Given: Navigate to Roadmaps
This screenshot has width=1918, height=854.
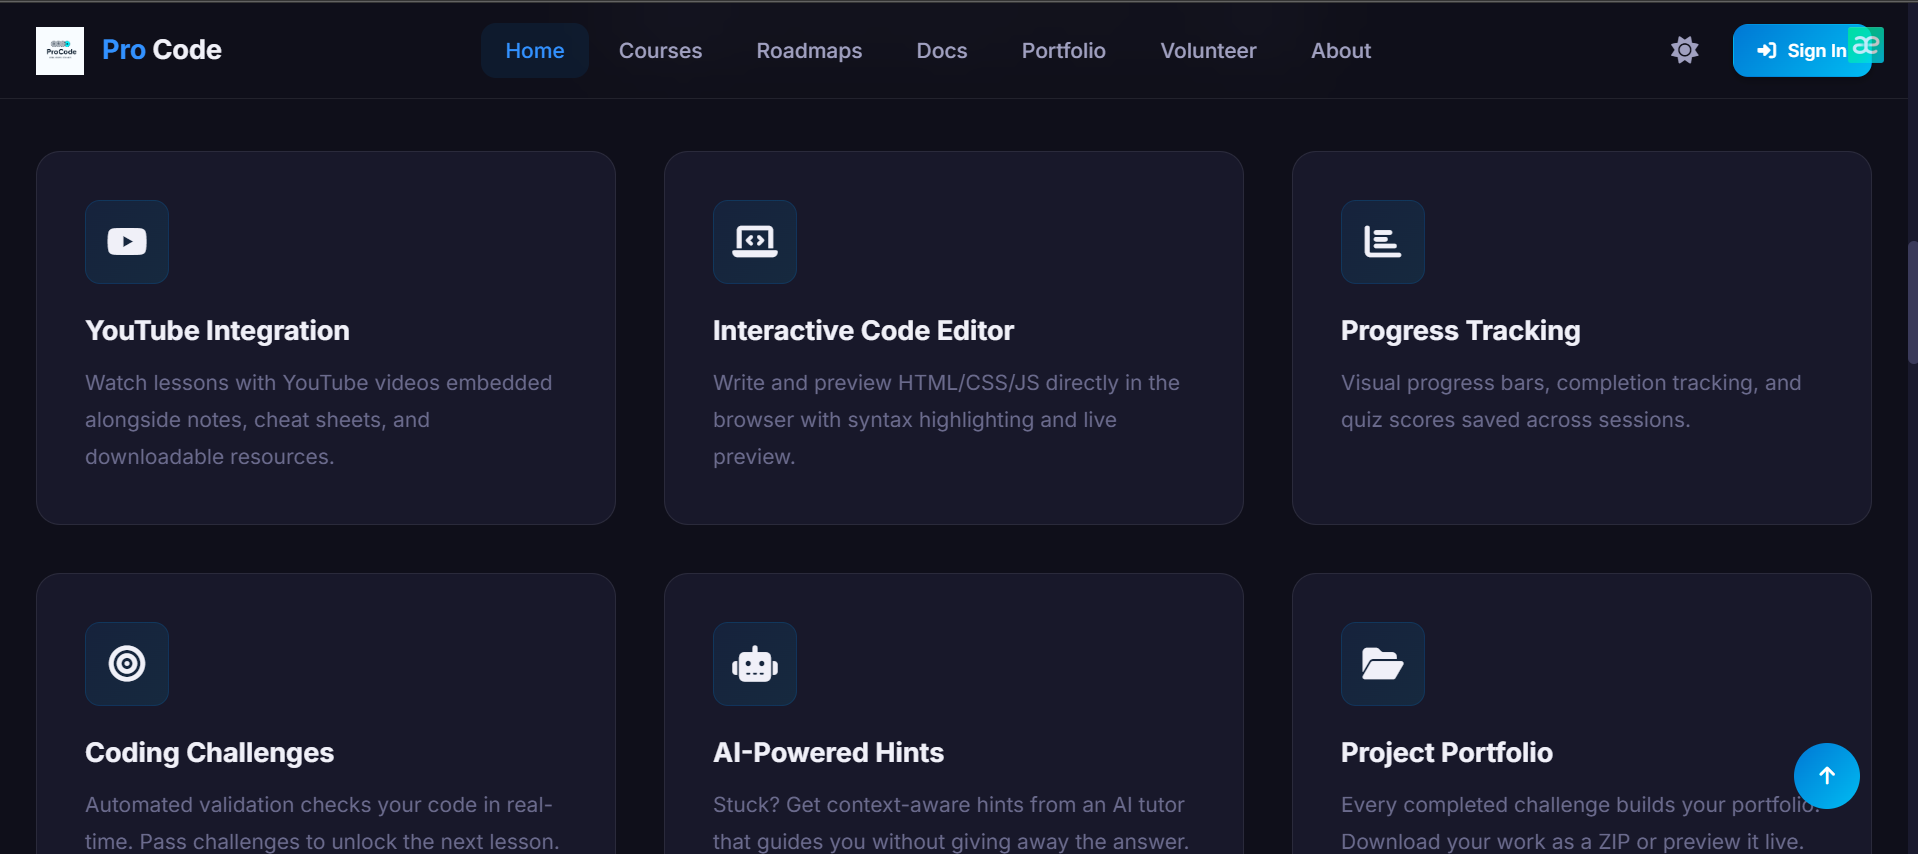Looking at the screenshot, I should [x=809, y=51].
